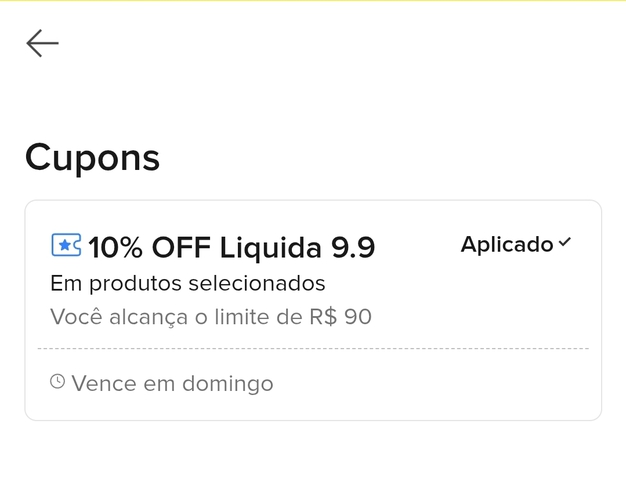
Task: Click the dashed divider in coupon card
Action: (x=313, y=349)
